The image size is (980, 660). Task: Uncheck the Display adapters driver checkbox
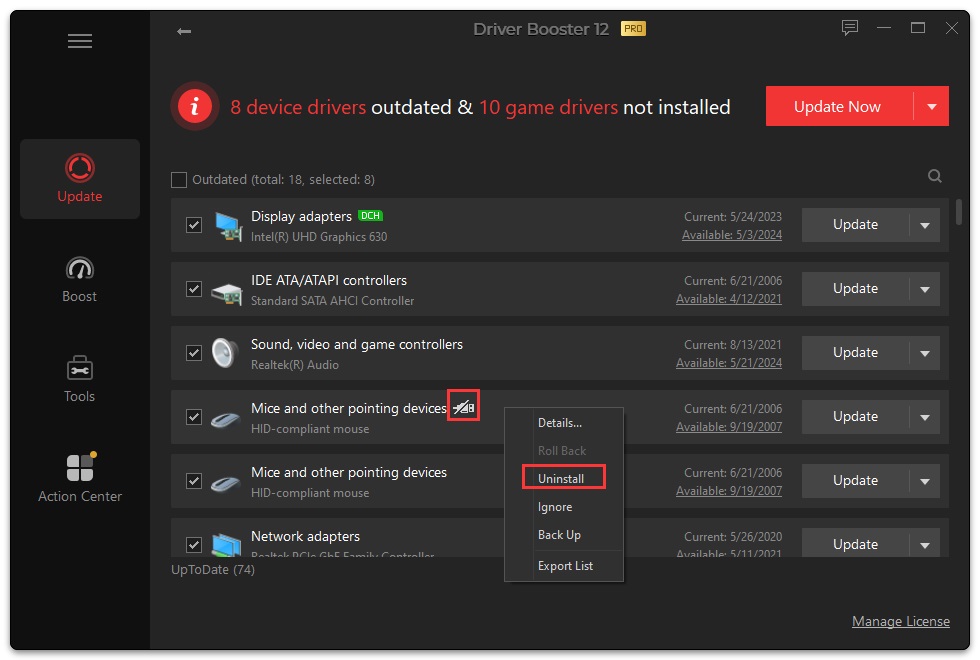click(194, 225)
